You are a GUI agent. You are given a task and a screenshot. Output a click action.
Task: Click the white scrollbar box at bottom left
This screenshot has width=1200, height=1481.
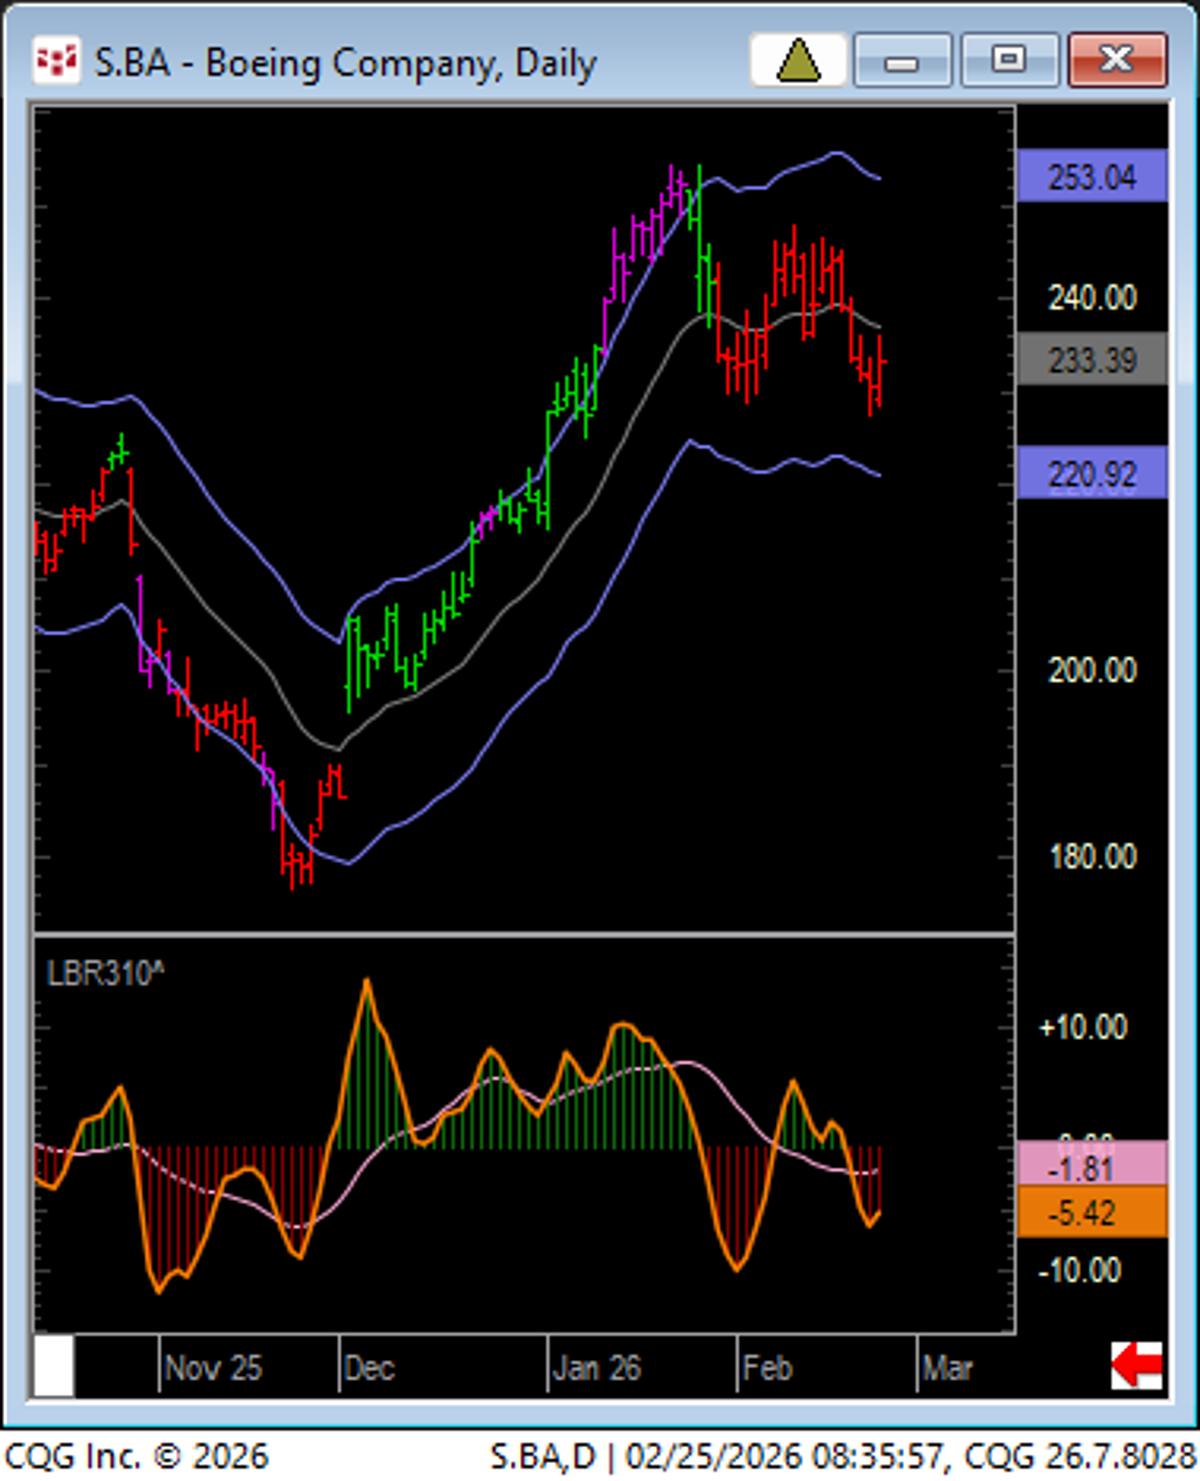[55, 1367]
